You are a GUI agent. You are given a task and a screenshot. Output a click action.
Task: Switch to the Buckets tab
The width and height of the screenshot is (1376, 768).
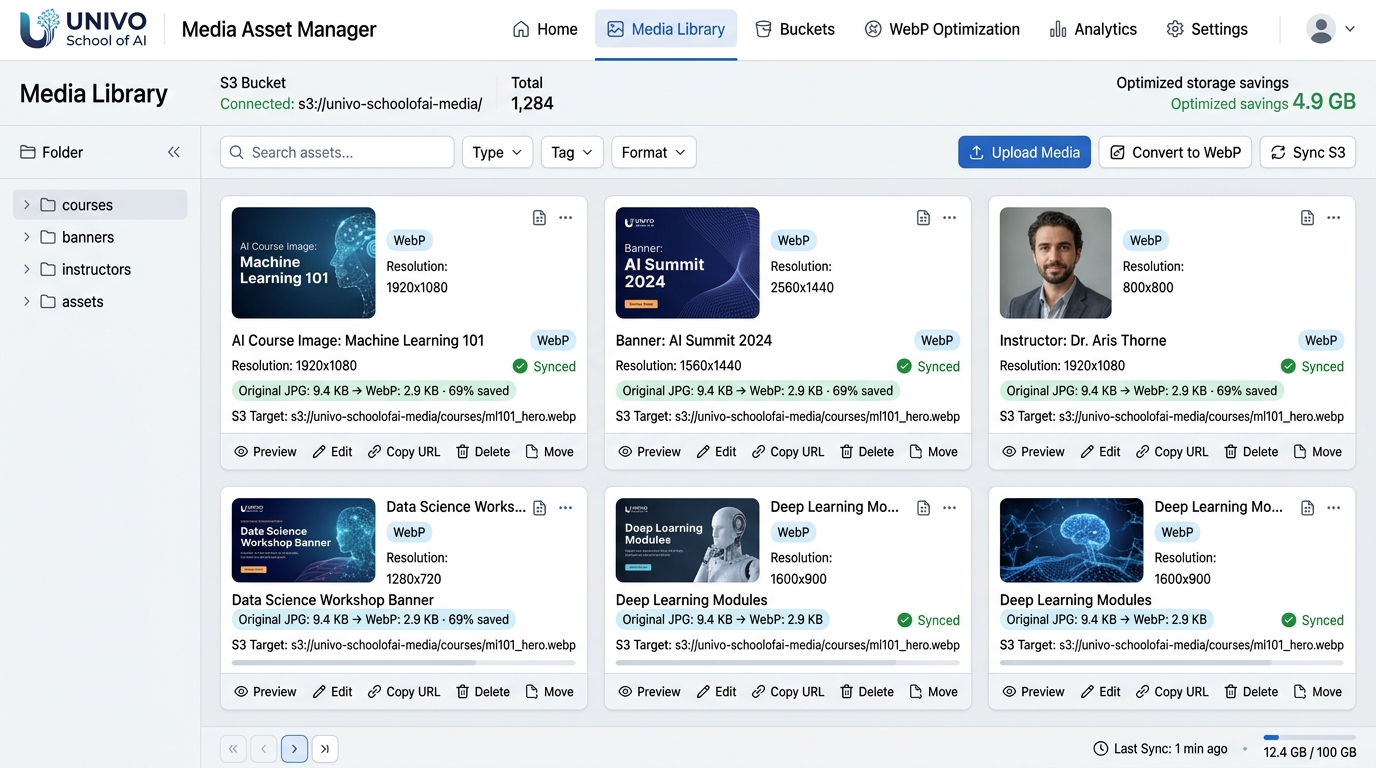(x=795, y=29)
